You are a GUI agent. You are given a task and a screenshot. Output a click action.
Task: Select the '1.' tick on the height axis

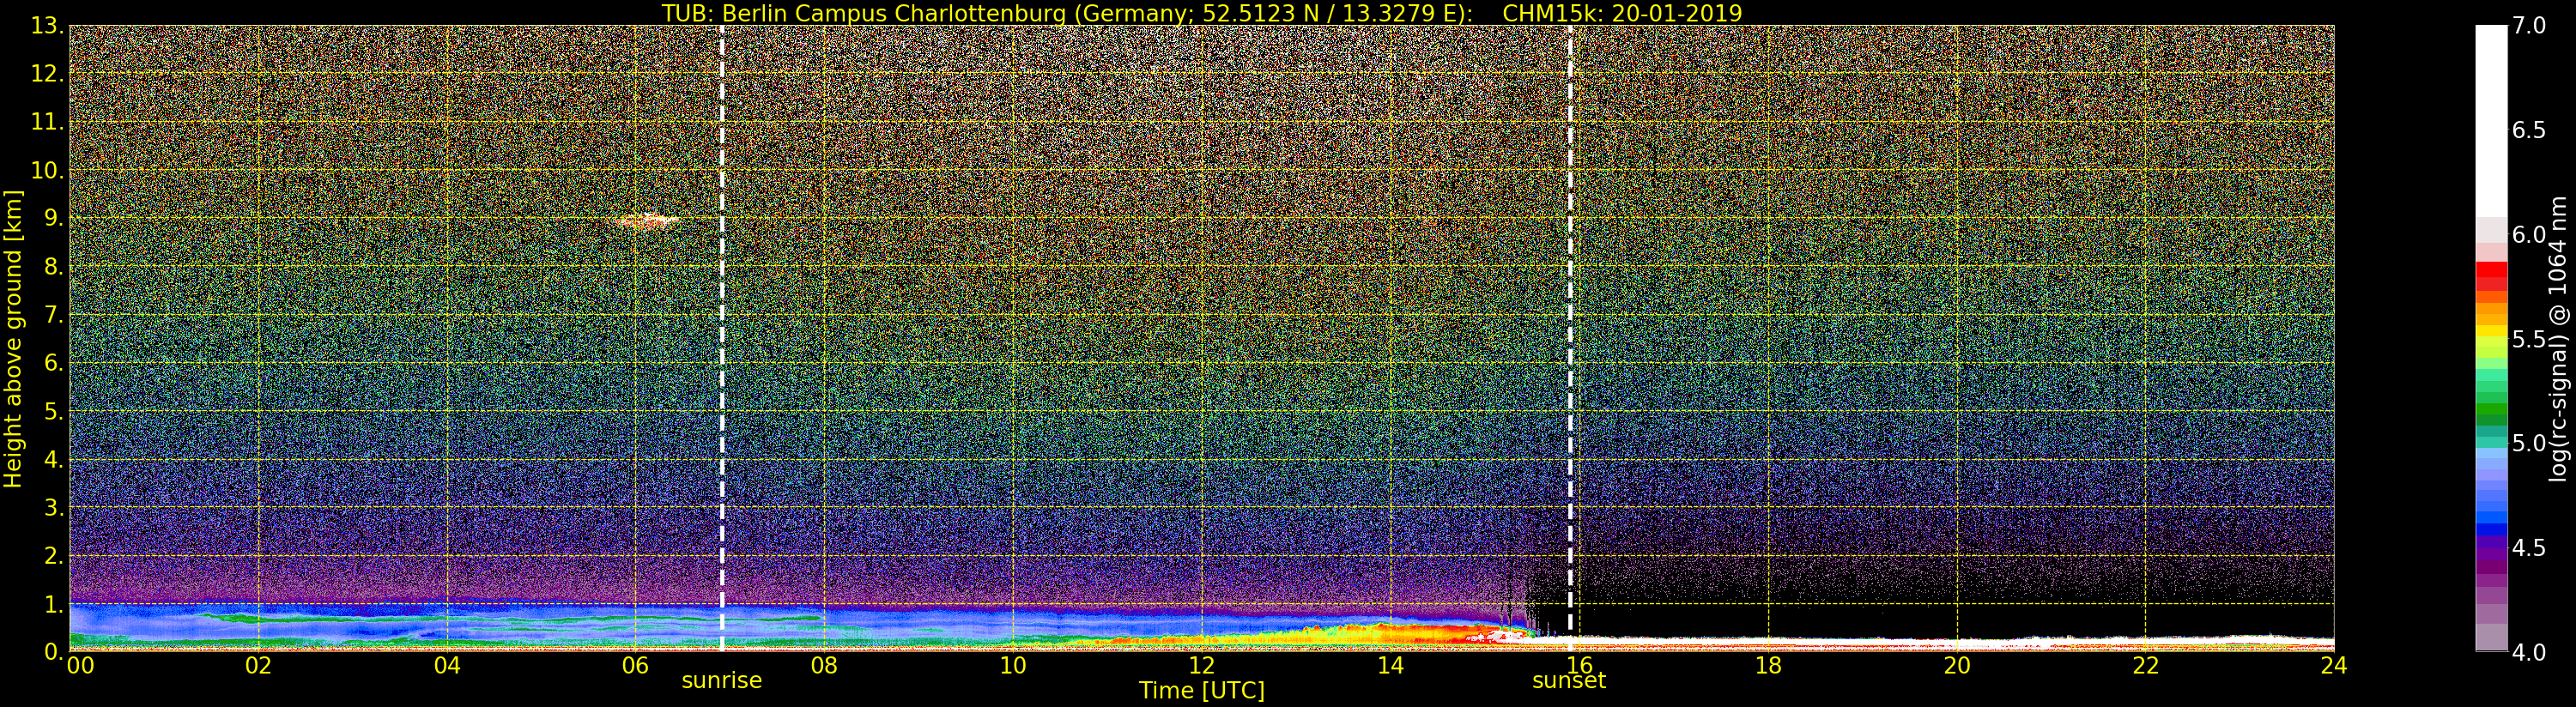tap(53, 603)
